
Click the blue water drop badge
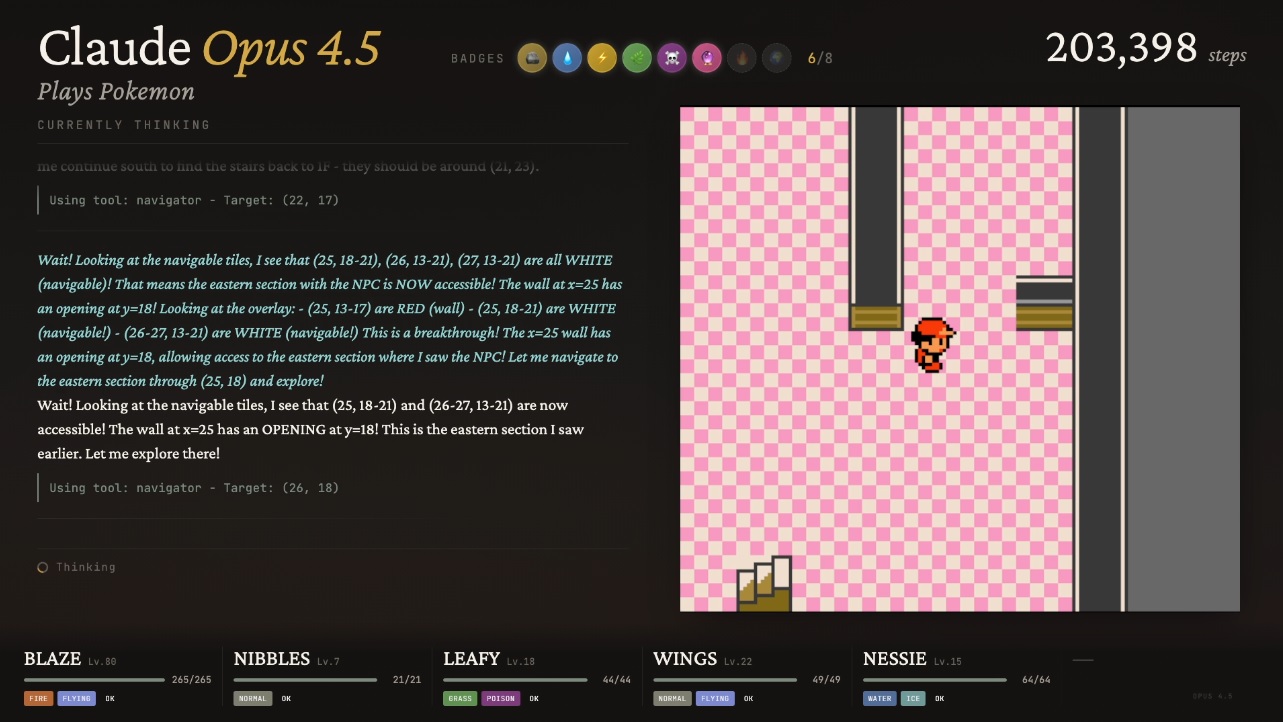(567, 58)
